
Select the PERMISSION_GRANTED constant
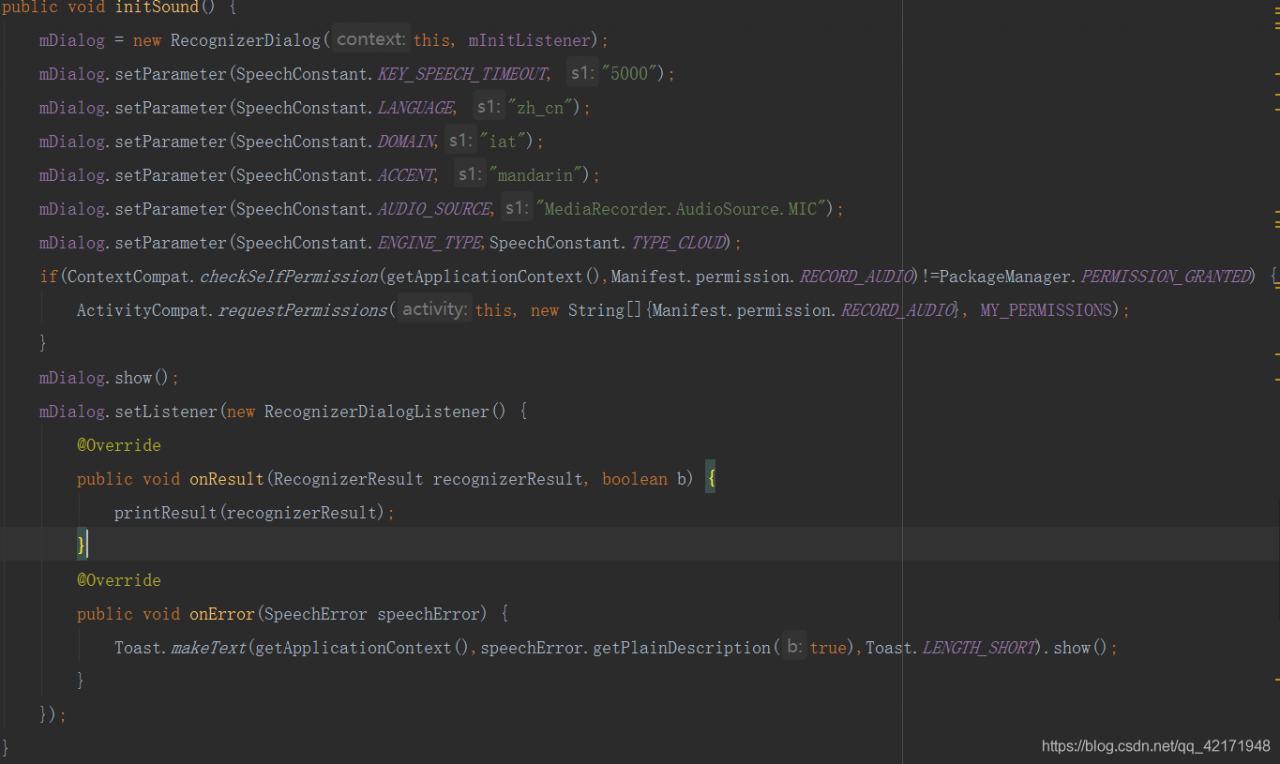tap(1167, 277)
